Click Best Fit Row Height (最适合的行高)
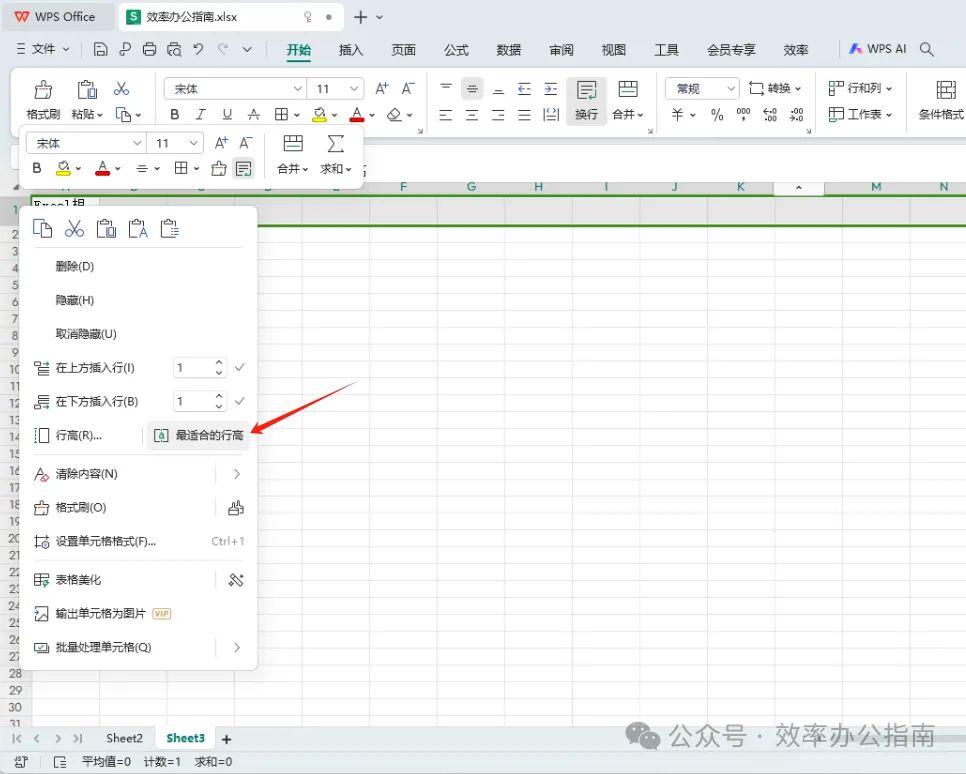 [x=198, y=435]
